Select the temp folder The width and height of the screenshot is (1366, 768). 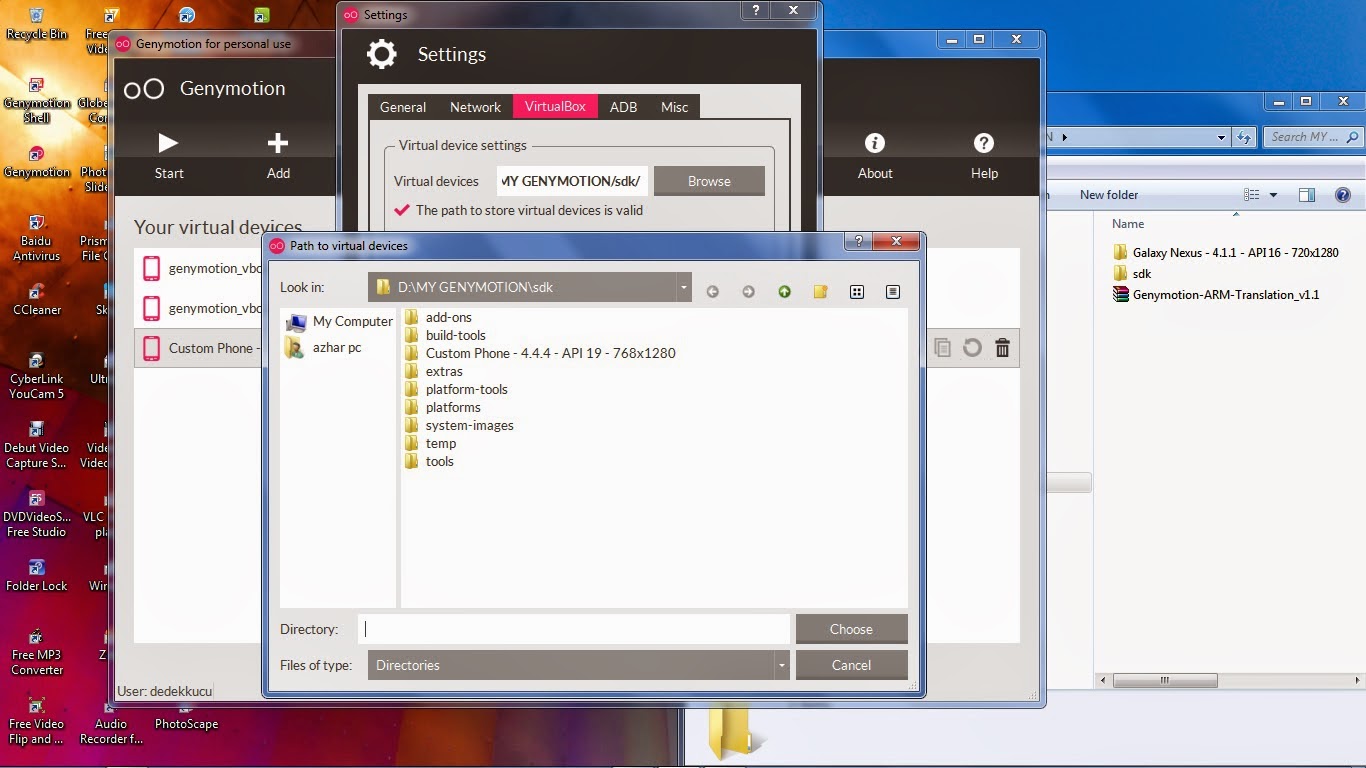431,443
